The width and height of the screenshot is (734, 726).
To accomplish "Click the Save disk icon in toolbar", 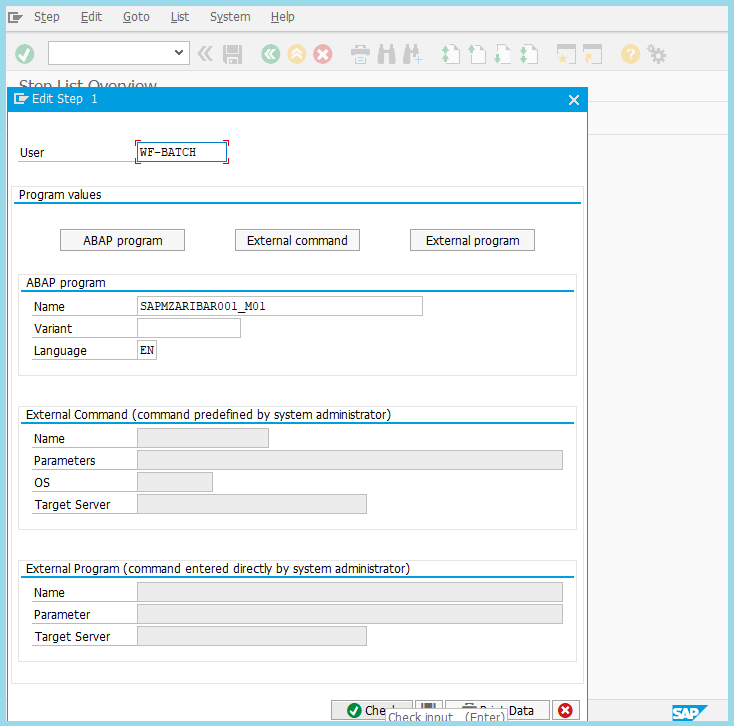I will tap(233, 54).
